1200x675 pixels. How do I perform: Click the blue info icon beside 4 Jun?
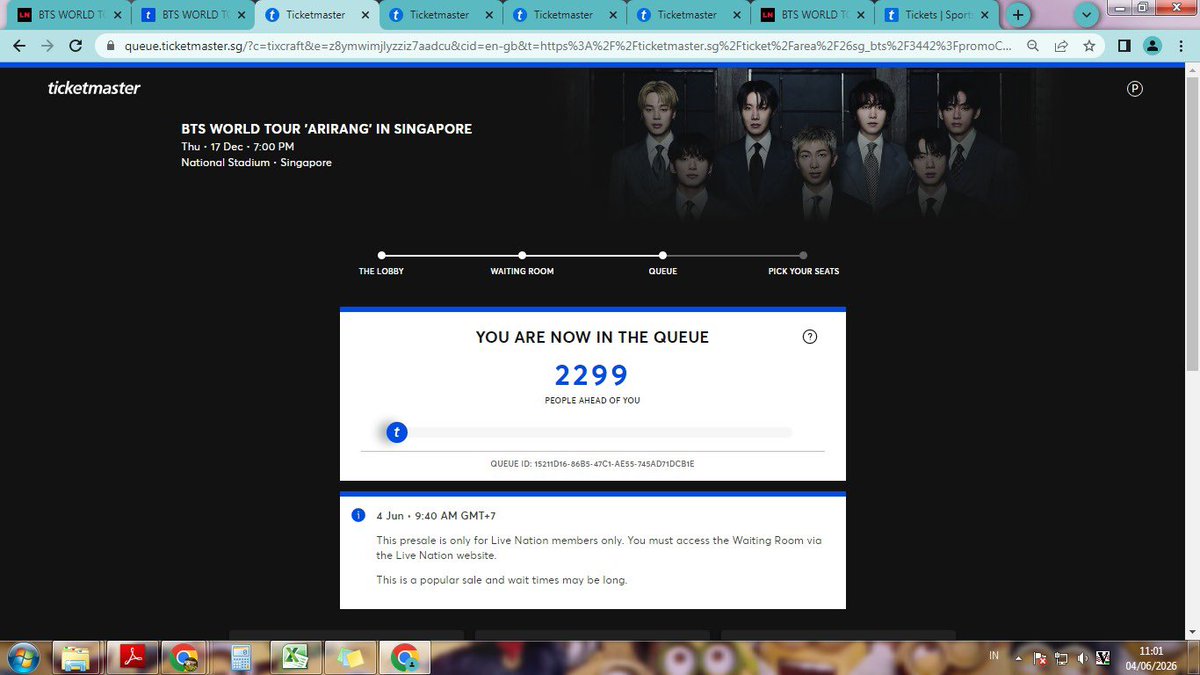(358, 515)
